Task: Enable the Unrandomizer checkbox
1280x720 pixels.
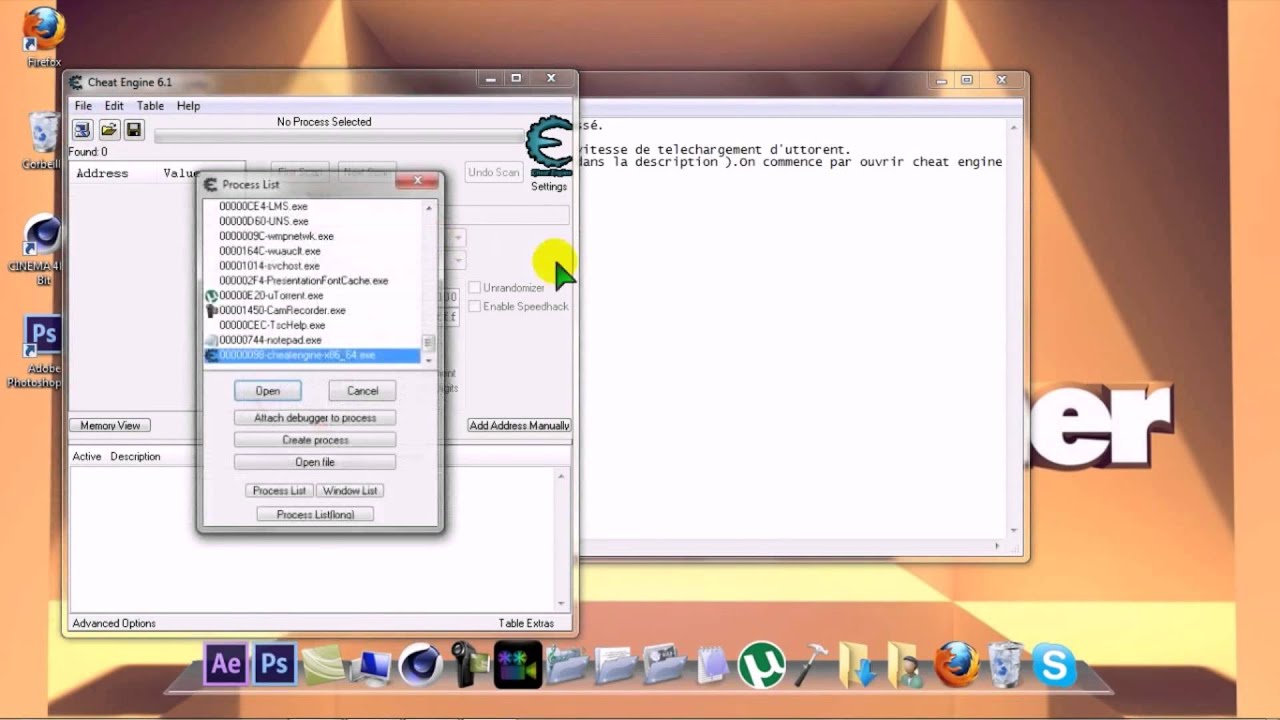Action: [x=475, y=288]
